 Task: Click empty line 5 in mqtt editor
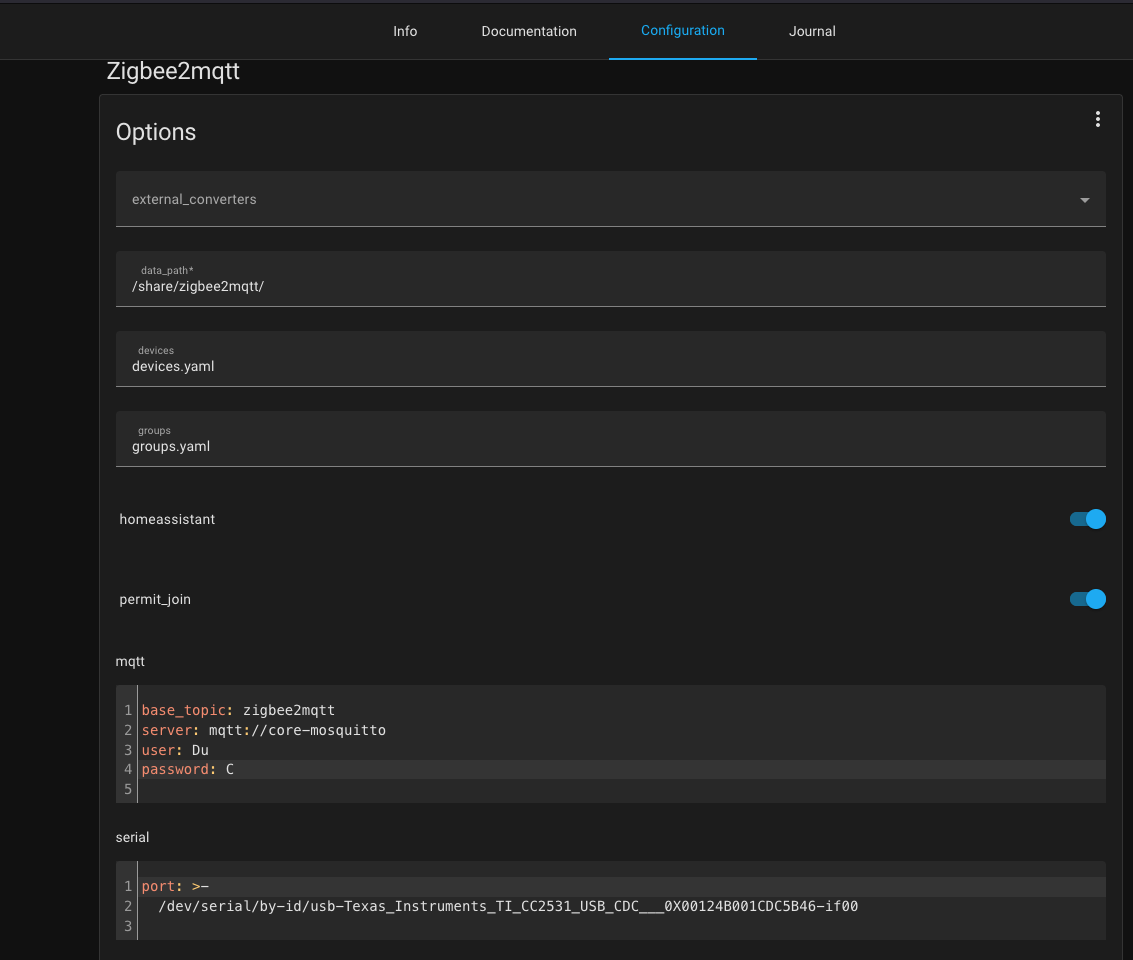point(621,789)
